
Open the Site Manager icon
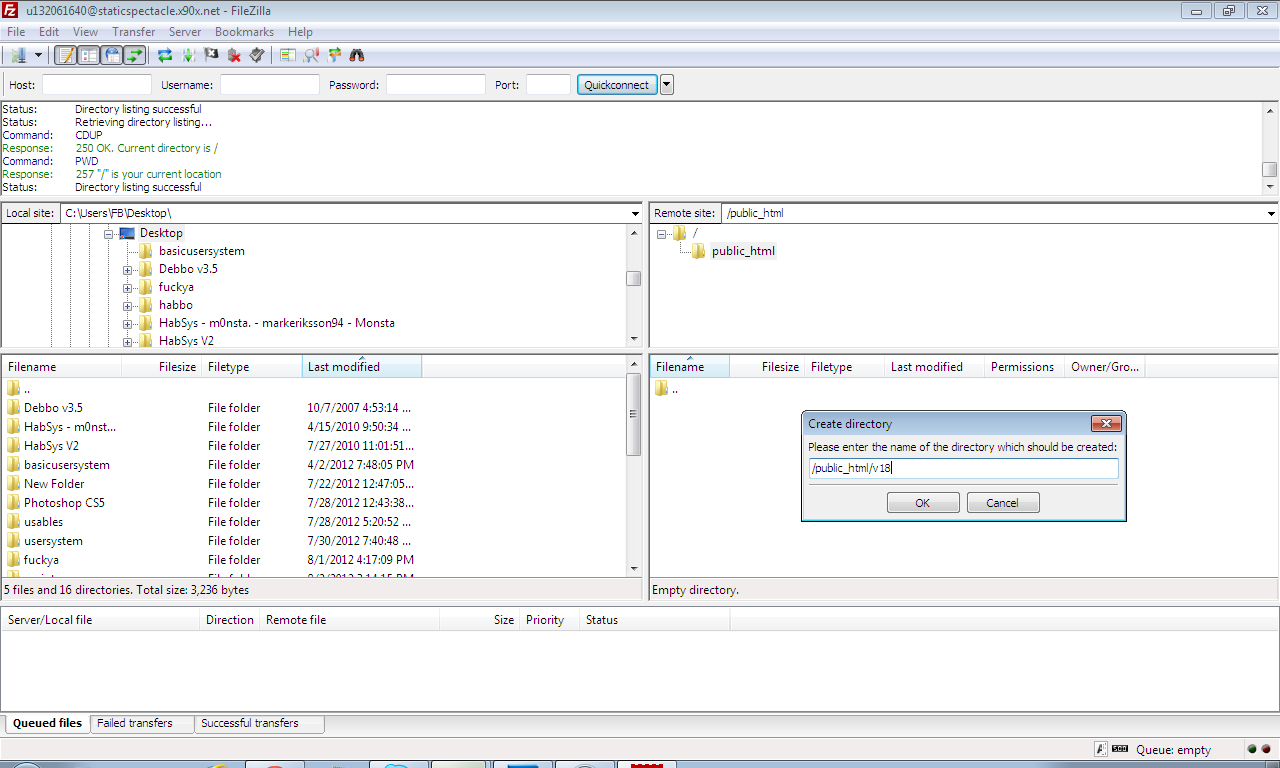click(x=18, y=55)
